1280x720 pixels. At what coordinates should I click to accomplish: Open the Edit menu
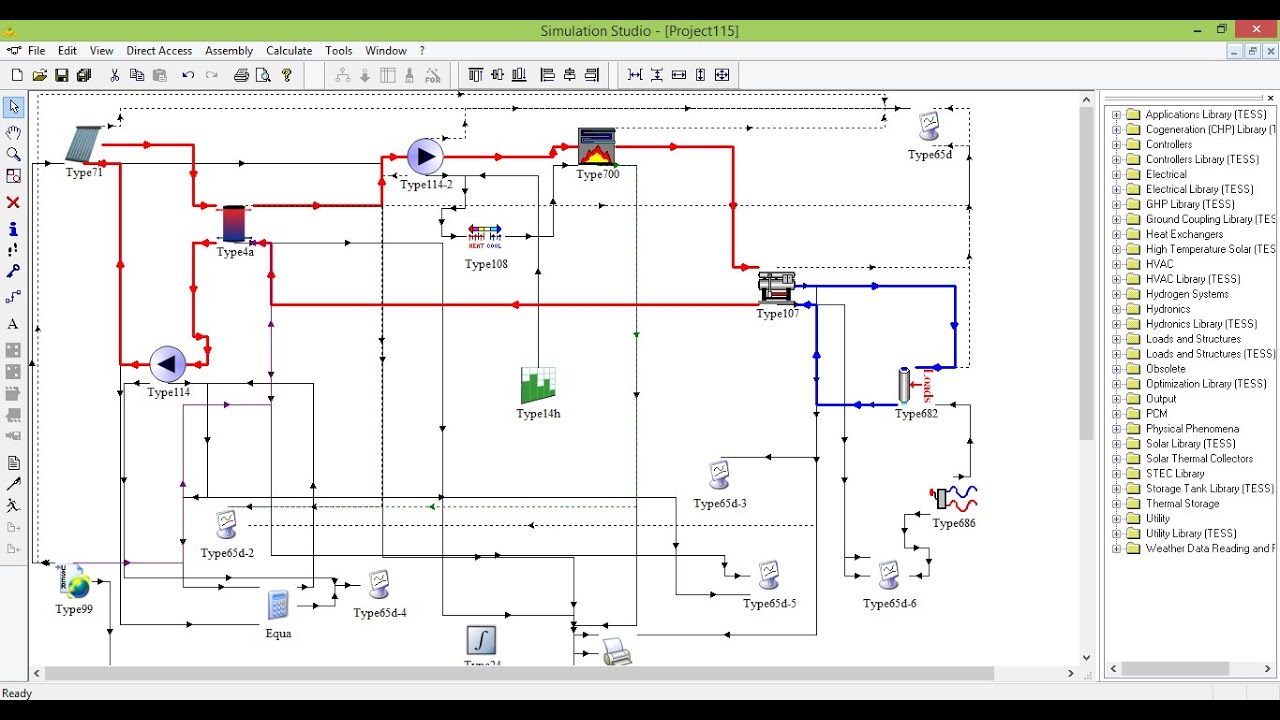(67, 51)
